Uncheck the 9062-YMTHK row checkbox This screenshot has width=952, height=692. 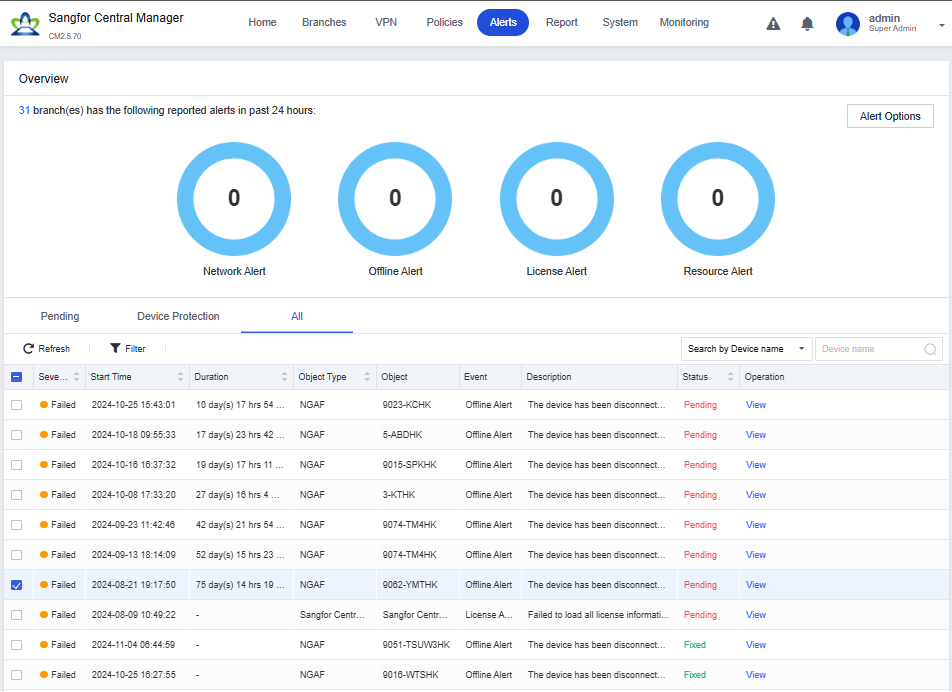pyautogui.click(x=16, y=585)
